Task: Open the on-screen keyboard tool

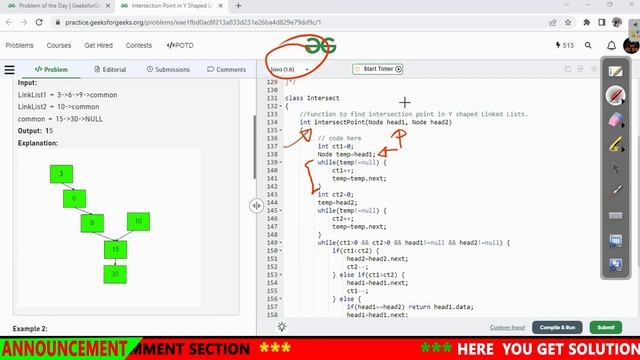Action: point(616,216)
